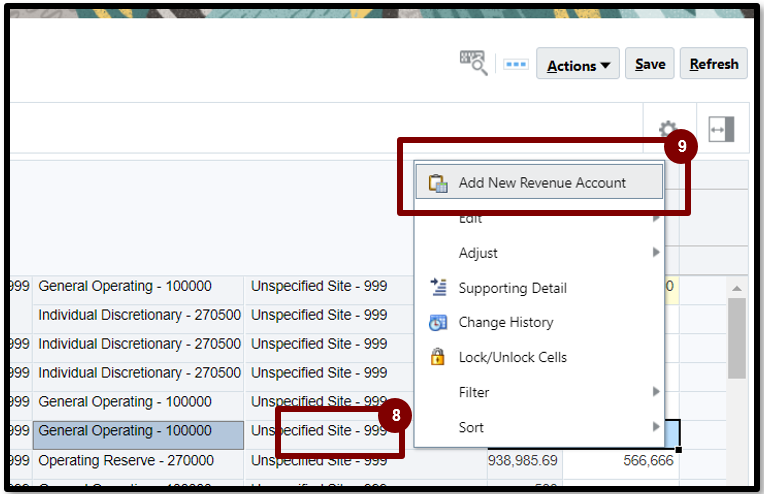Click the Supporting Detail icon

click(438, 287)
